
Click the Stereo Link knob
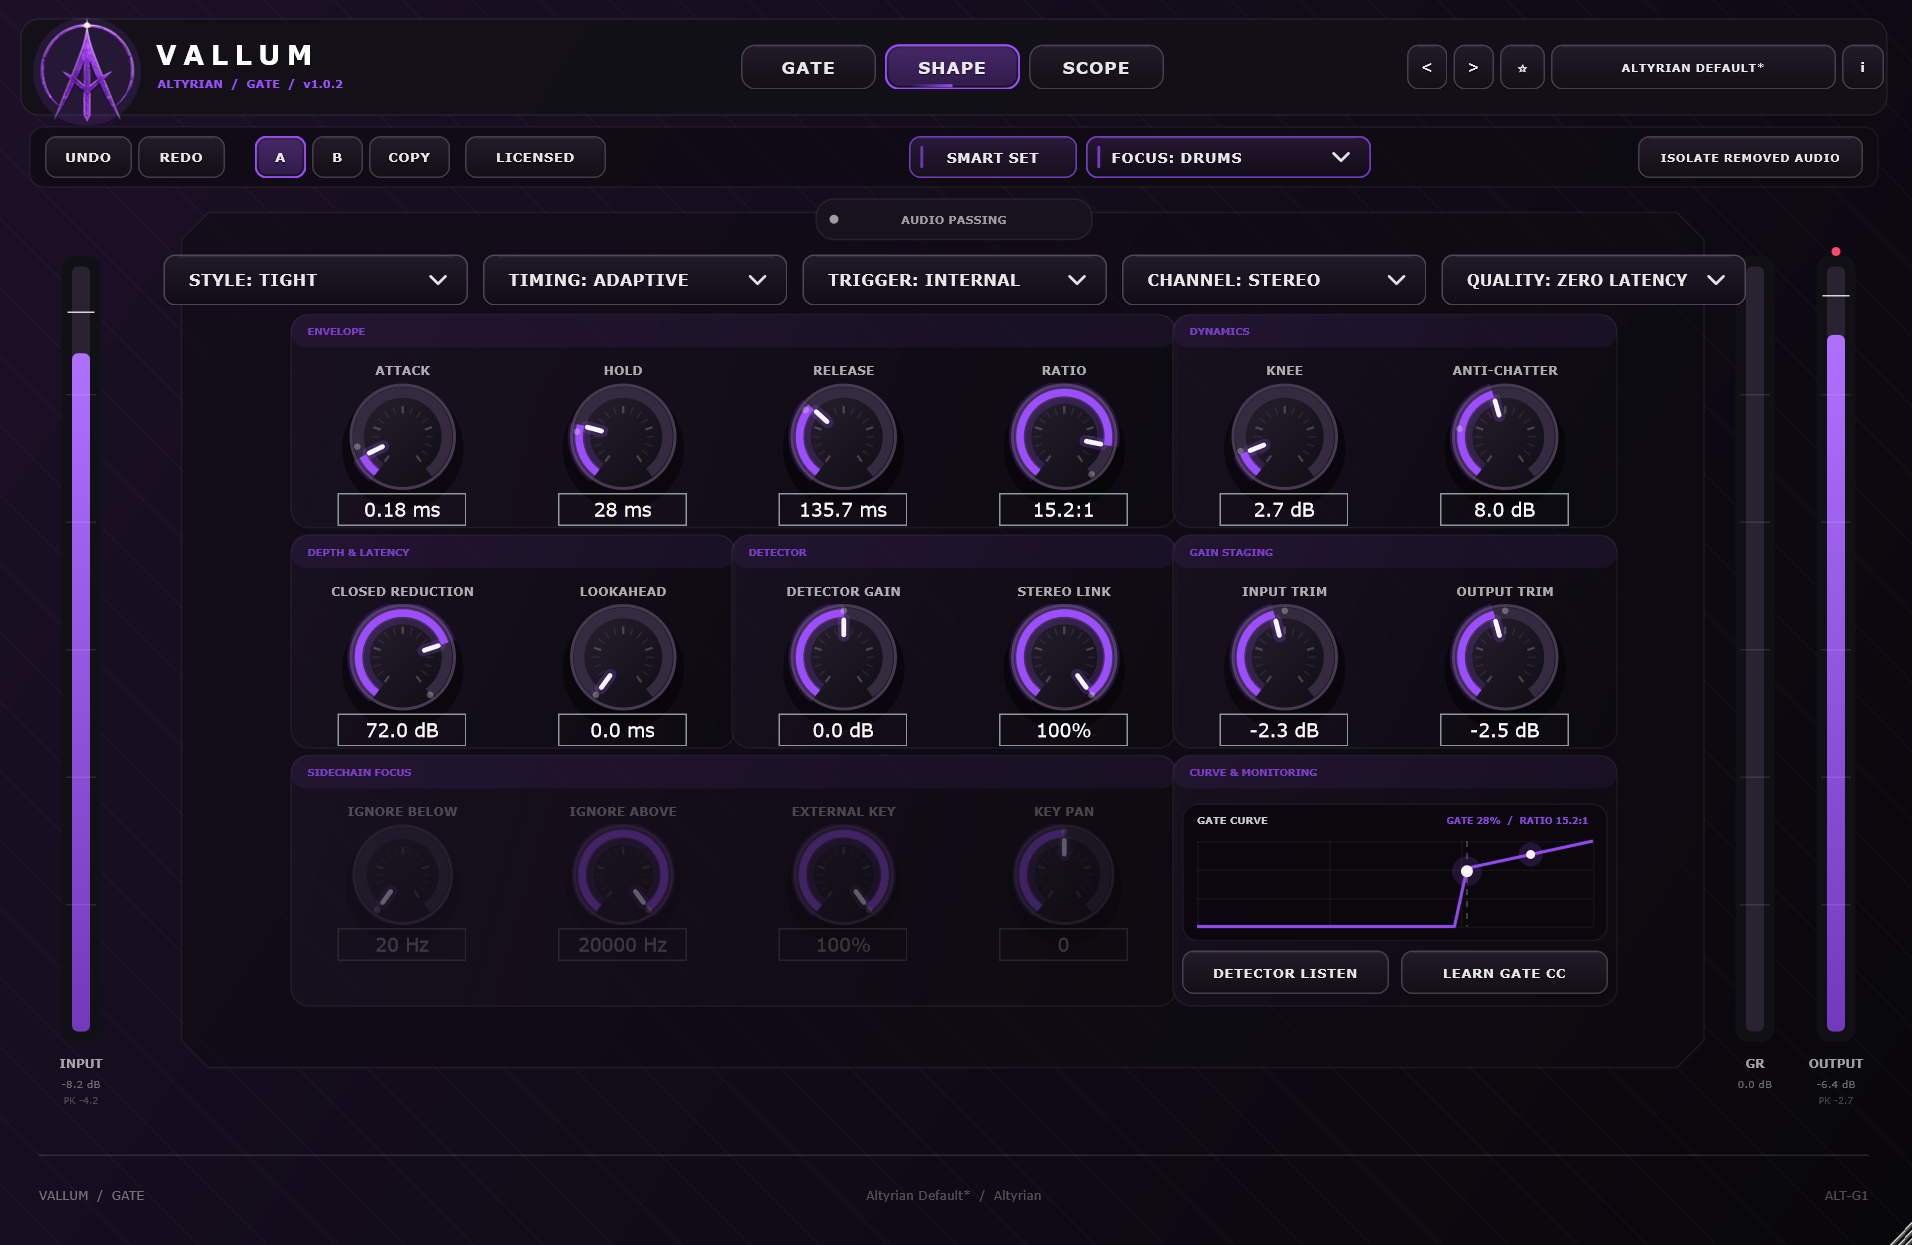1064,658
